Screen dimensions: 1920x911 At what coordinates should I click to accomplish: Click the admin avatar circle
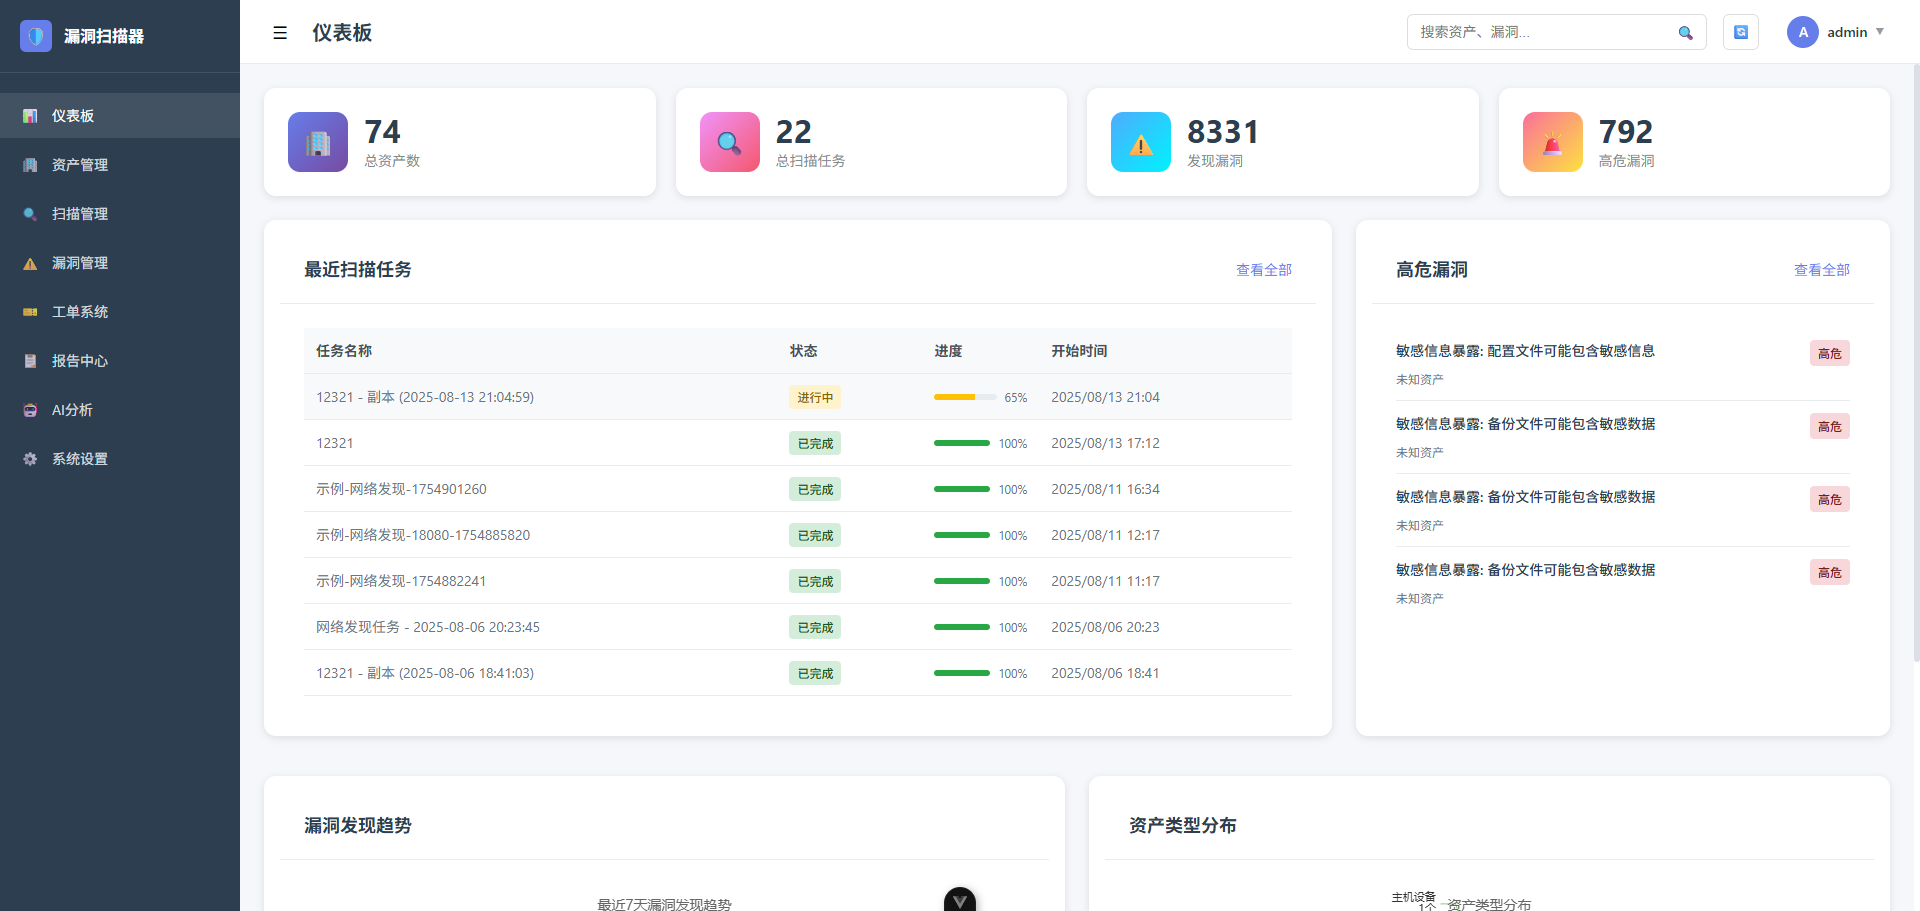pos(1802,32)
